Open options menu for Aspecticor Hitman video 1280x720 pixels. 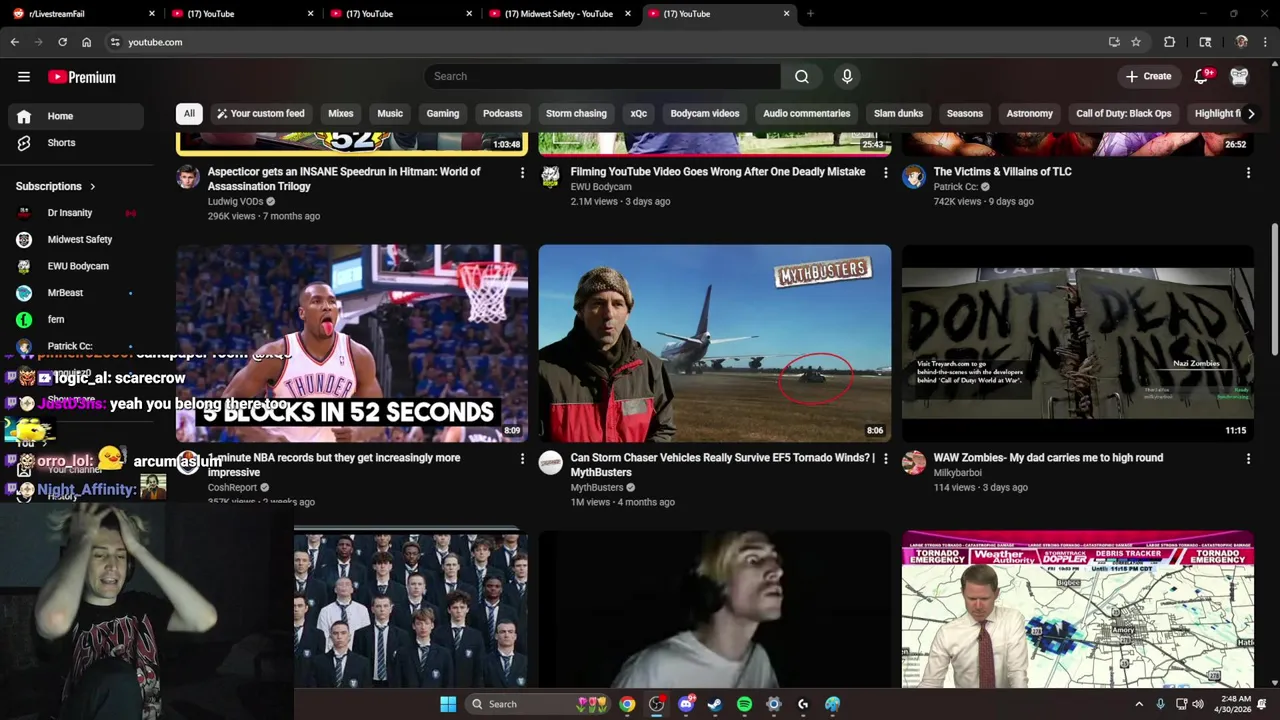[x=522, y=173]
